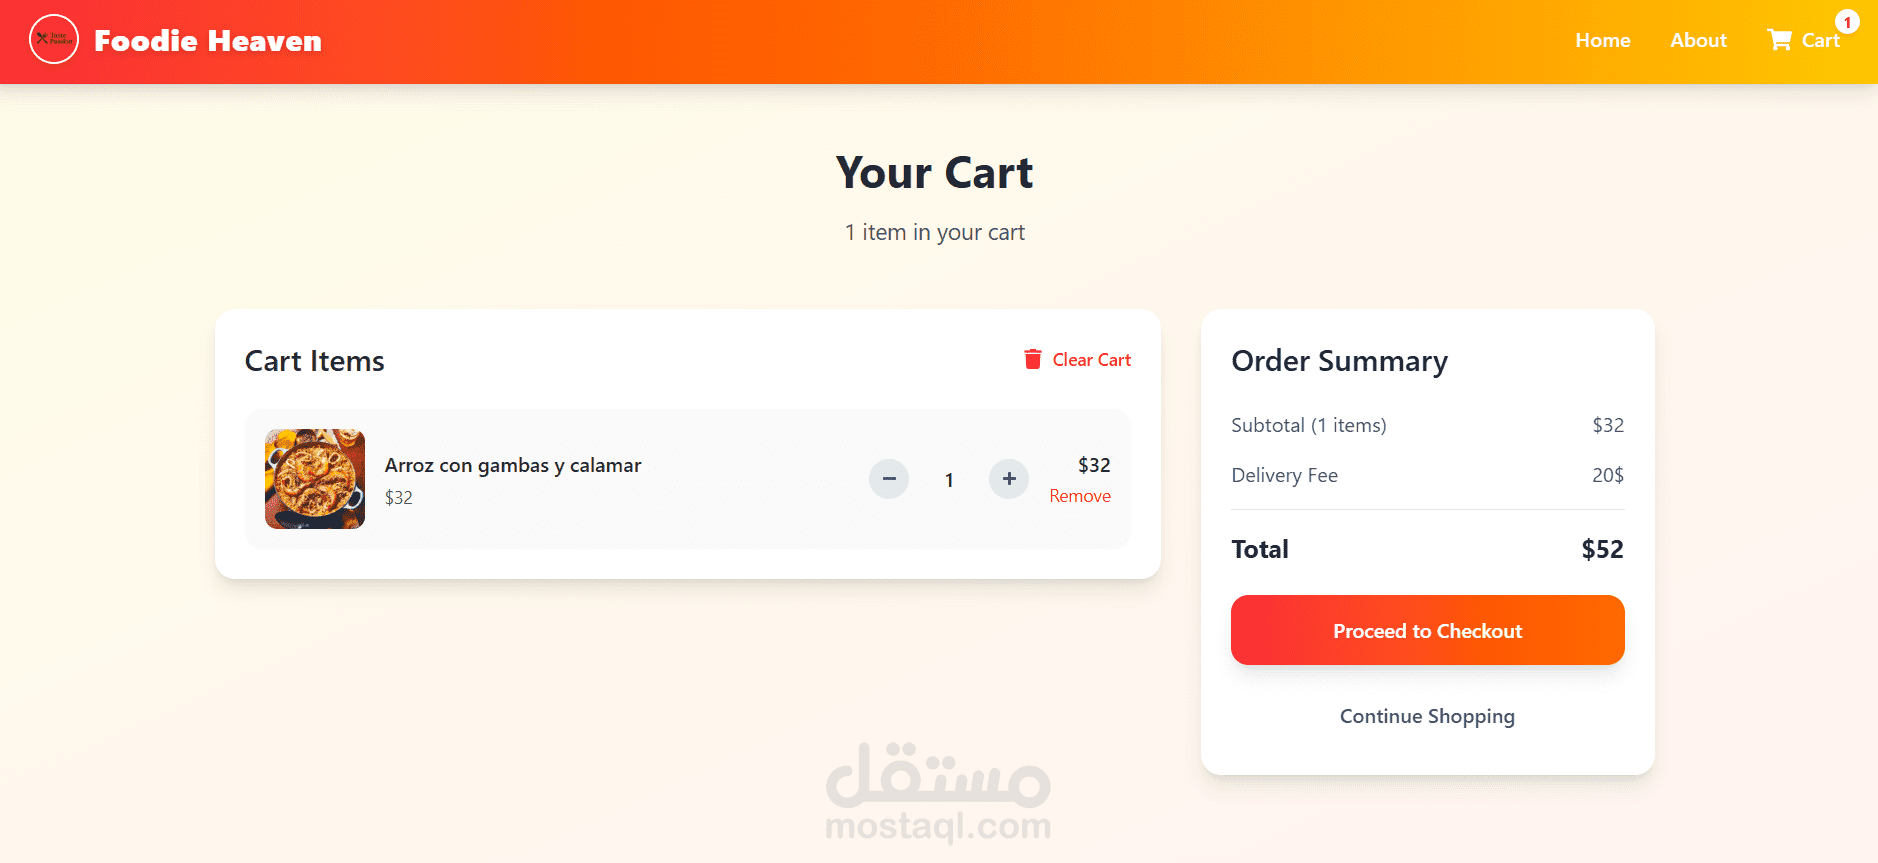1878x863 pixels.
Task: Click the red trash can icon
Action: point(1032,359)
